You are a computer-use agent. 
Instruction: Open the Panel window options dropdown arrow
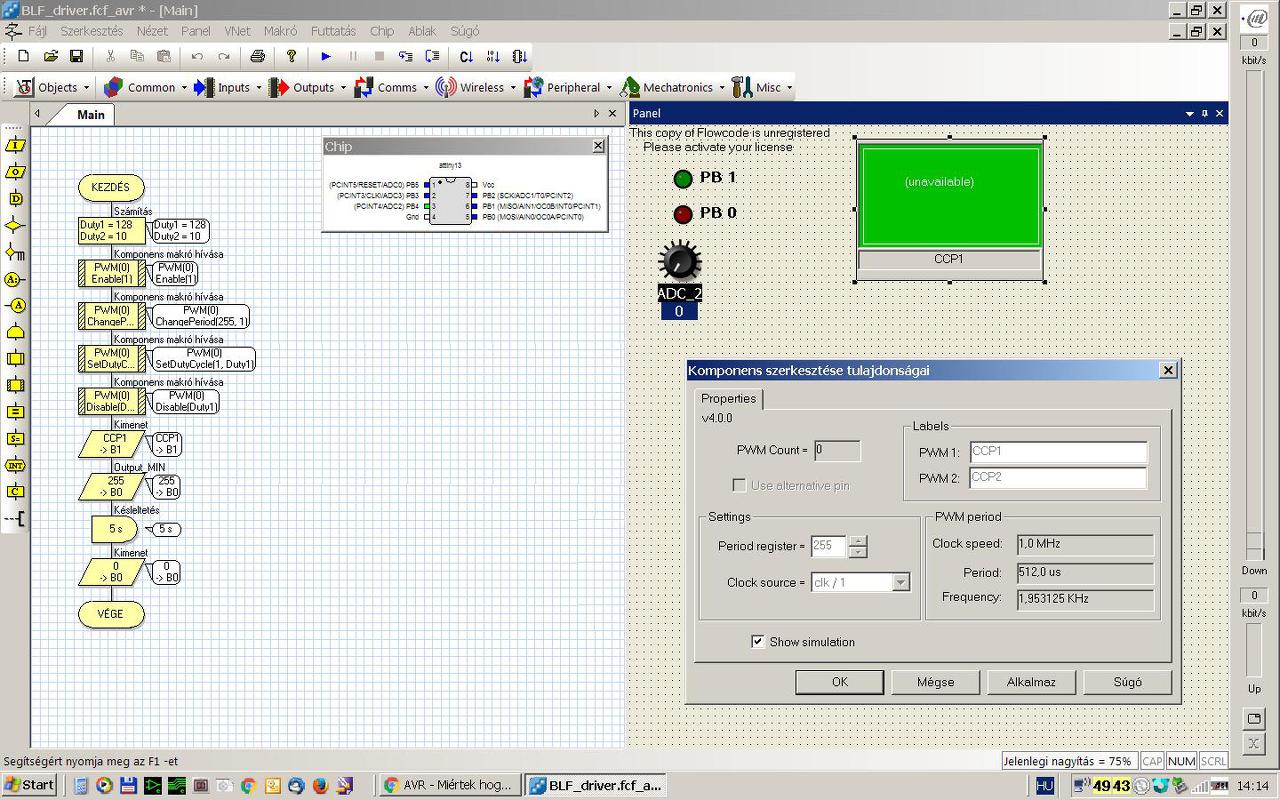tap(1189, 114)
